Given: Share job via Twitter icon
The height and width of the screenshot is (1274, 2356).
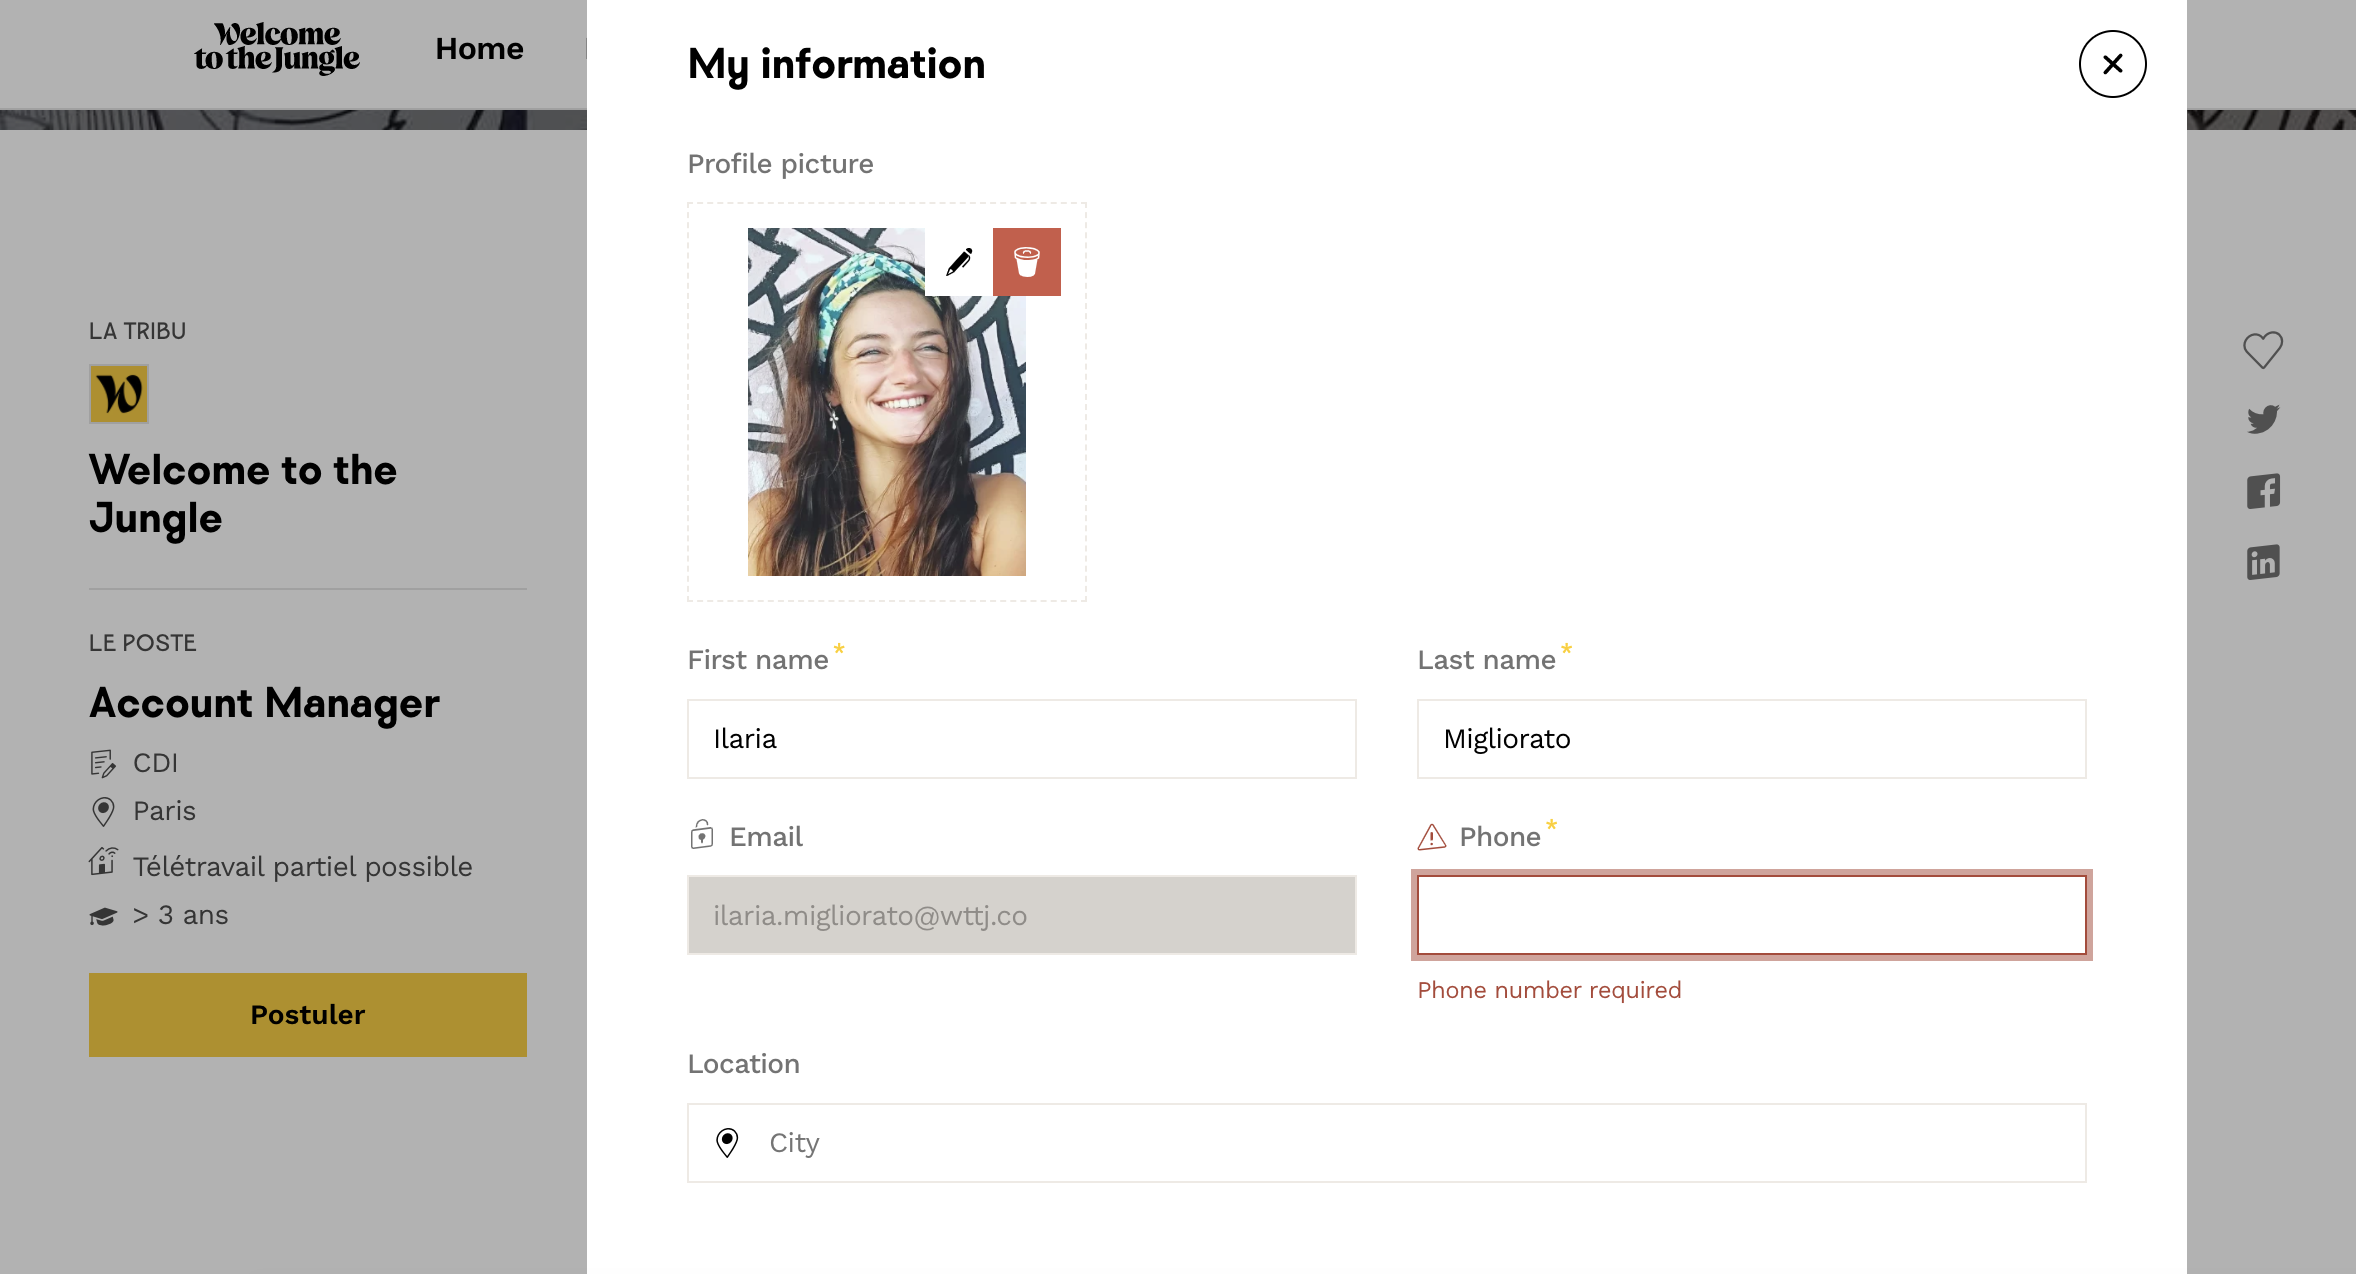Looking at the screenshot, I should click(2263, 419).
